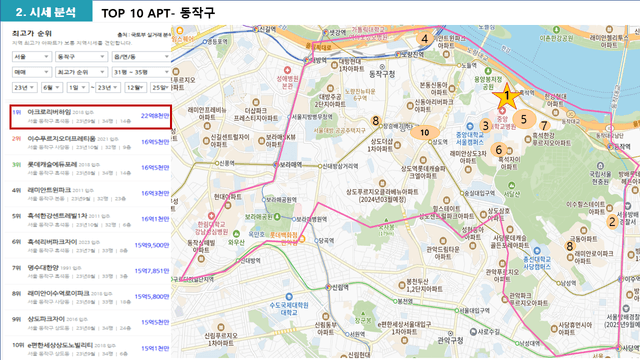Click the 신대방삼거리역 station marker

click(x=320, y=166)
